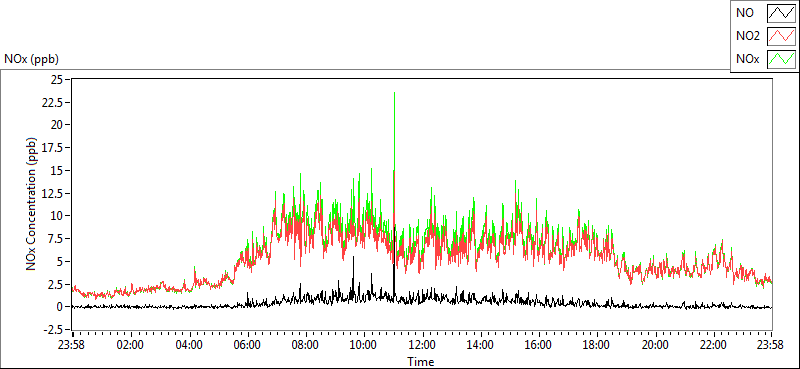800x369 pixels.
Task: Select the NO legend label
Action: [745, 13]
